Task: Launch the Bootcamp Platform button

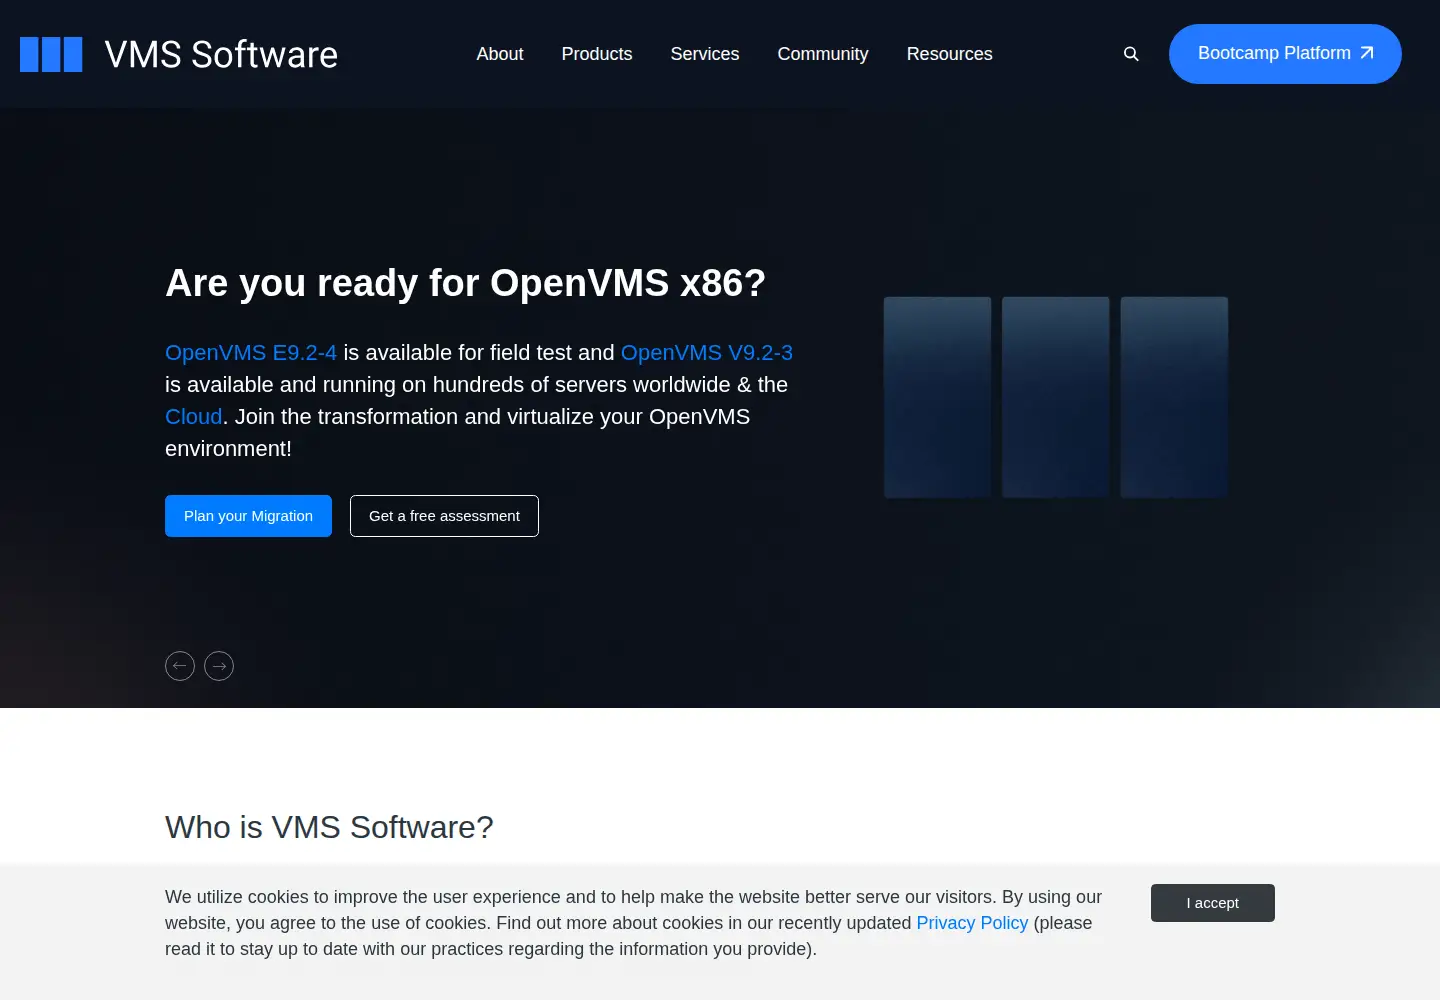Action: tap(1285, 54)
